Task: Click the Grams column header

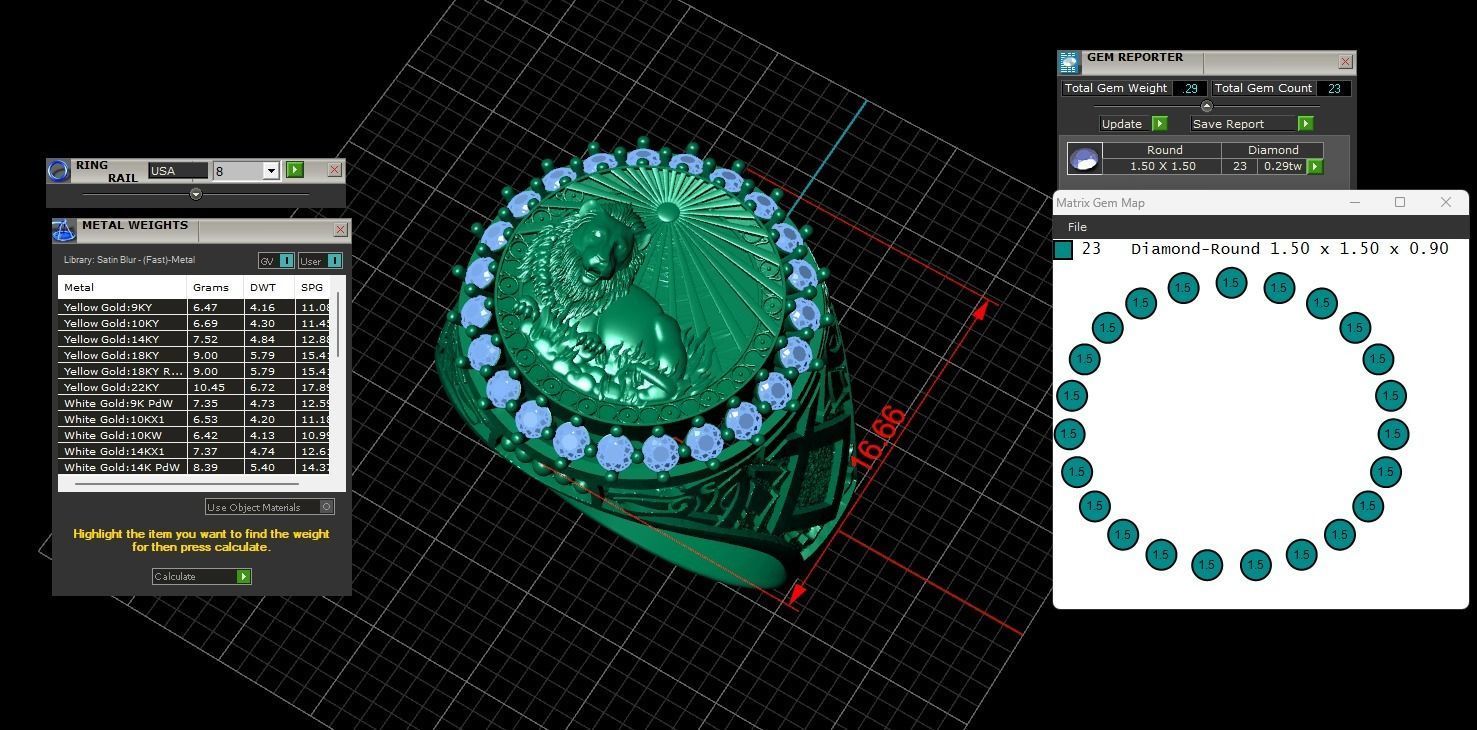Action: coord(216,287)
